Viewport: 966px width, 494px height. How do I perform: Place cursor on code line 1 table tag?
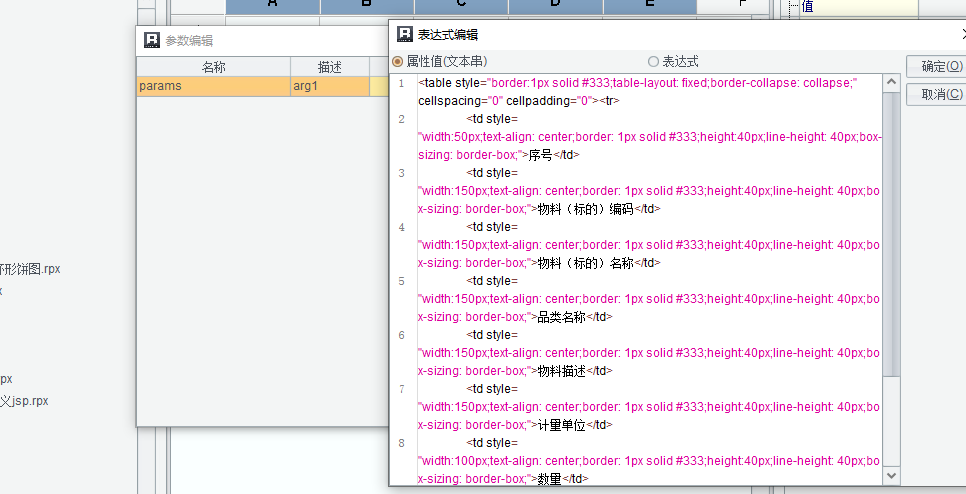click(x=437, y=83)
